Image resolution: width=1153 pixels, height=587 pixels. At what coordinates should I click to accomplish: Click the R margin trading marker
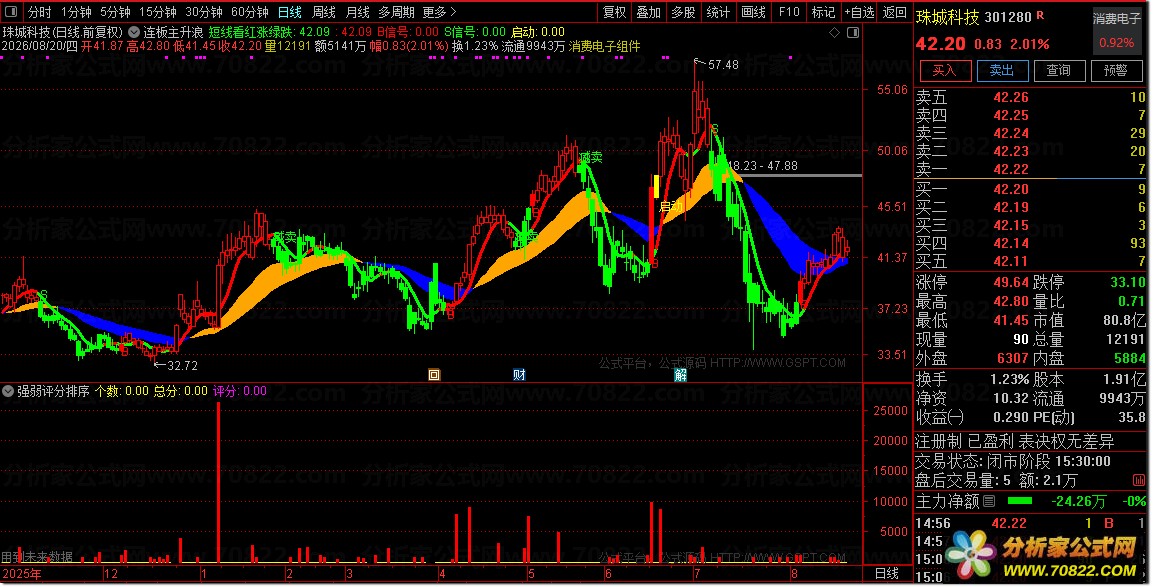pyautogui.click(x=1040, y=16)
